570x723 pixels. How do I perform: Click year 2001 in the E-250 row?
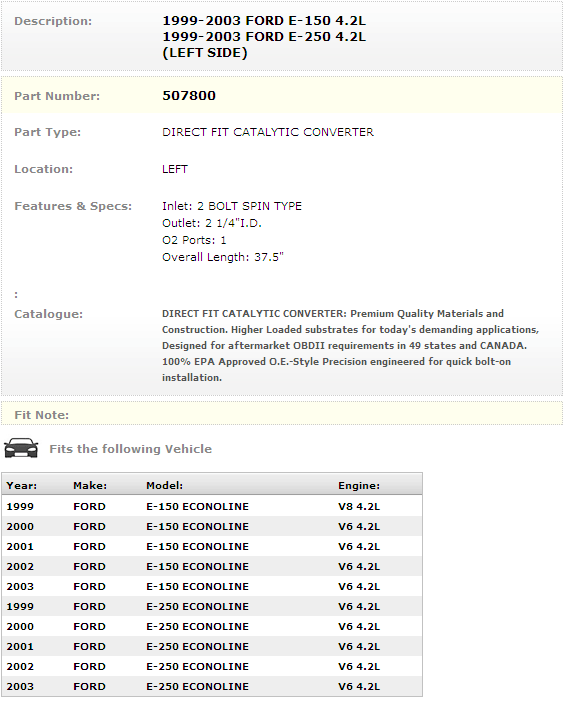point(20,646)
